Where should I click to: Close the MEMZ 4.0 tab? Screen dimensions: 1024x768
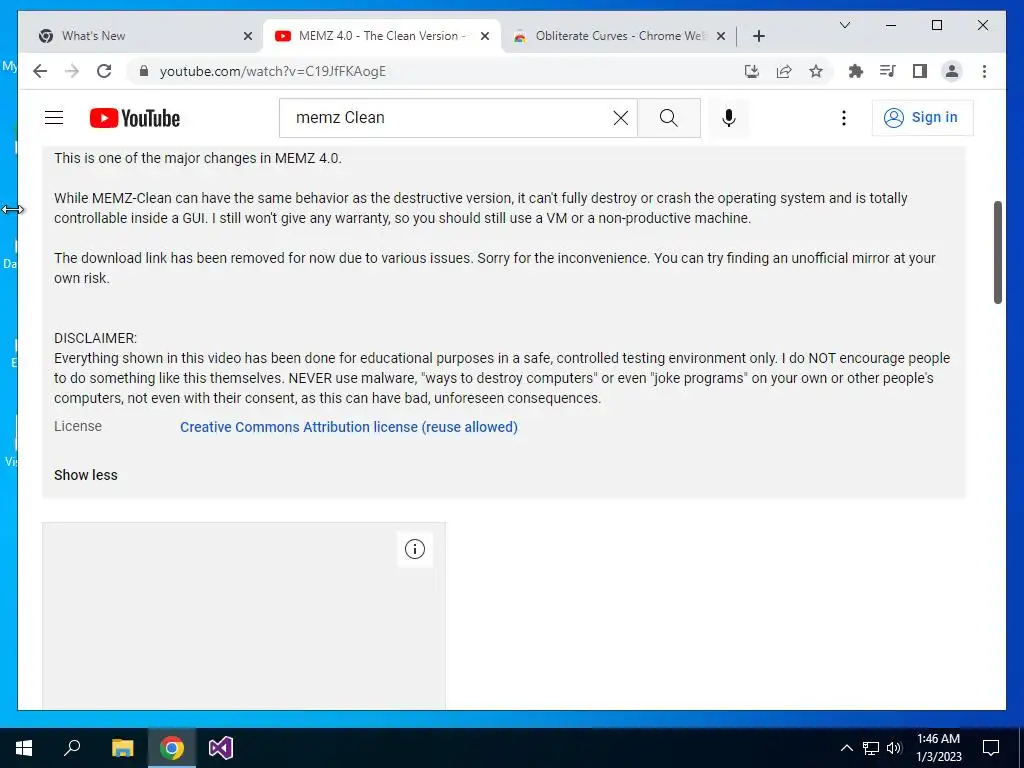(x=485, y=36)
